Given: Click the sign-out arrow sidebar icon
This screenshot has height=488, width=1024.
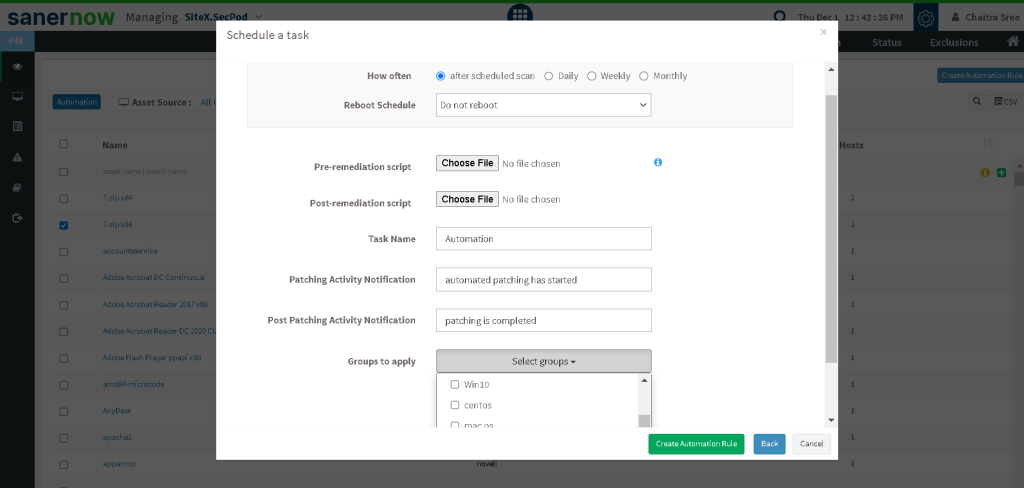Looking at the screenshot, I should (18, 218).
